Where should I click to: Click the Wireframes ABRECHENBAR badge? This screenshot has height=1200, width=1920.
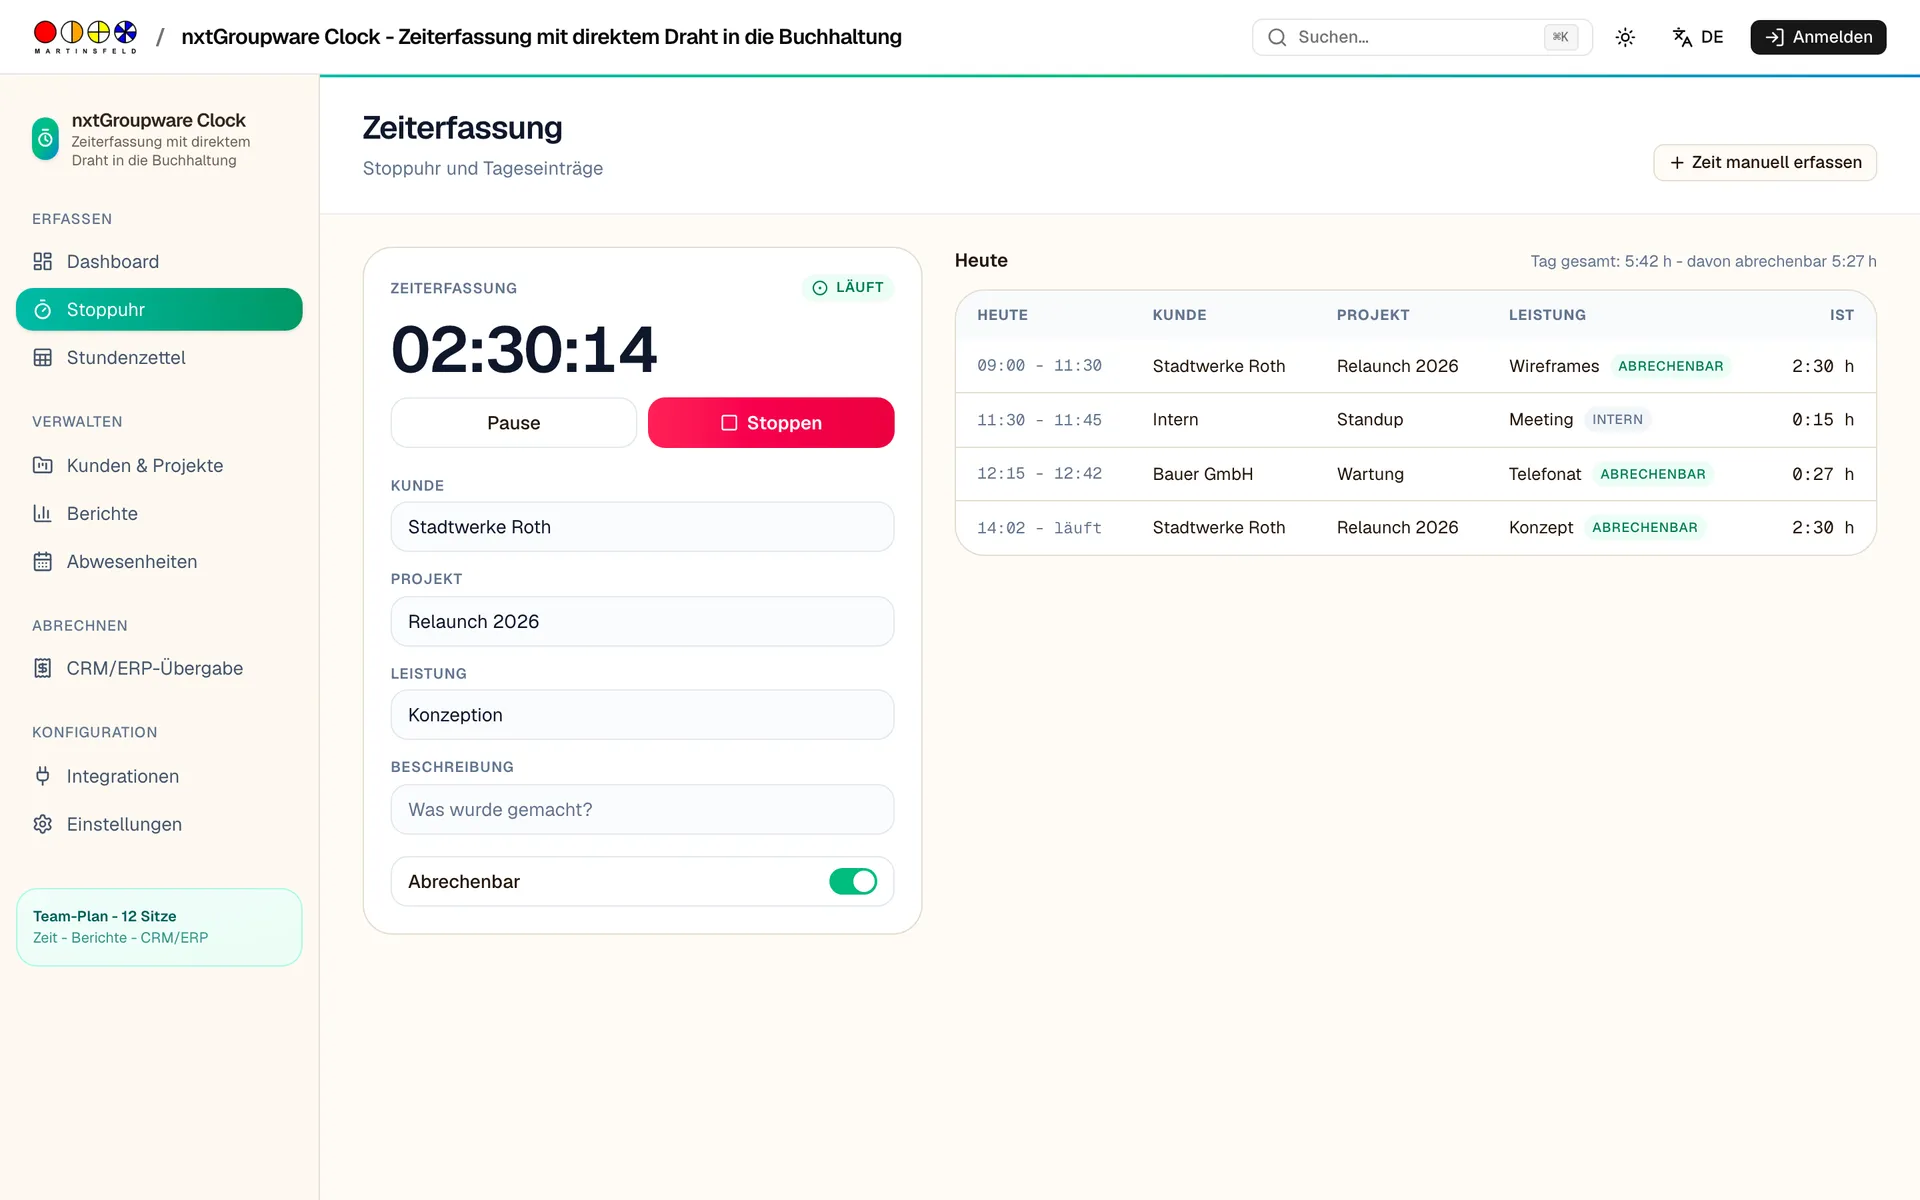1670,366
